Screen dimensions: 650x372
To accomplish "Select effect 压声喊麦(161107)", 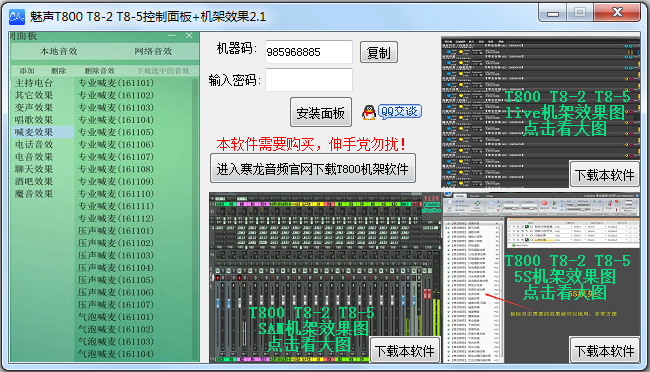I will click(x=116, y=304).
